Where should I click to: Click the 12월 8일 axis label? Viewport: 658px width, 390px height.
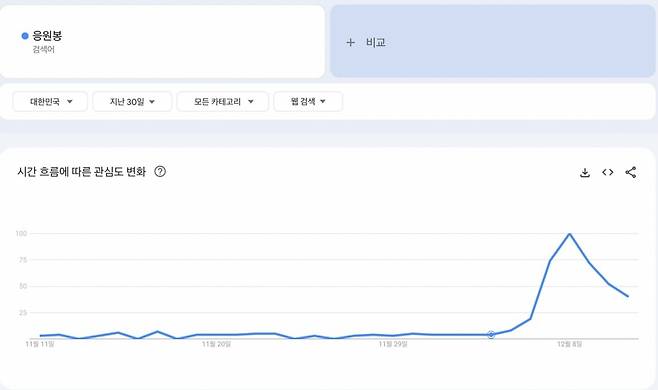coord(569,344)
